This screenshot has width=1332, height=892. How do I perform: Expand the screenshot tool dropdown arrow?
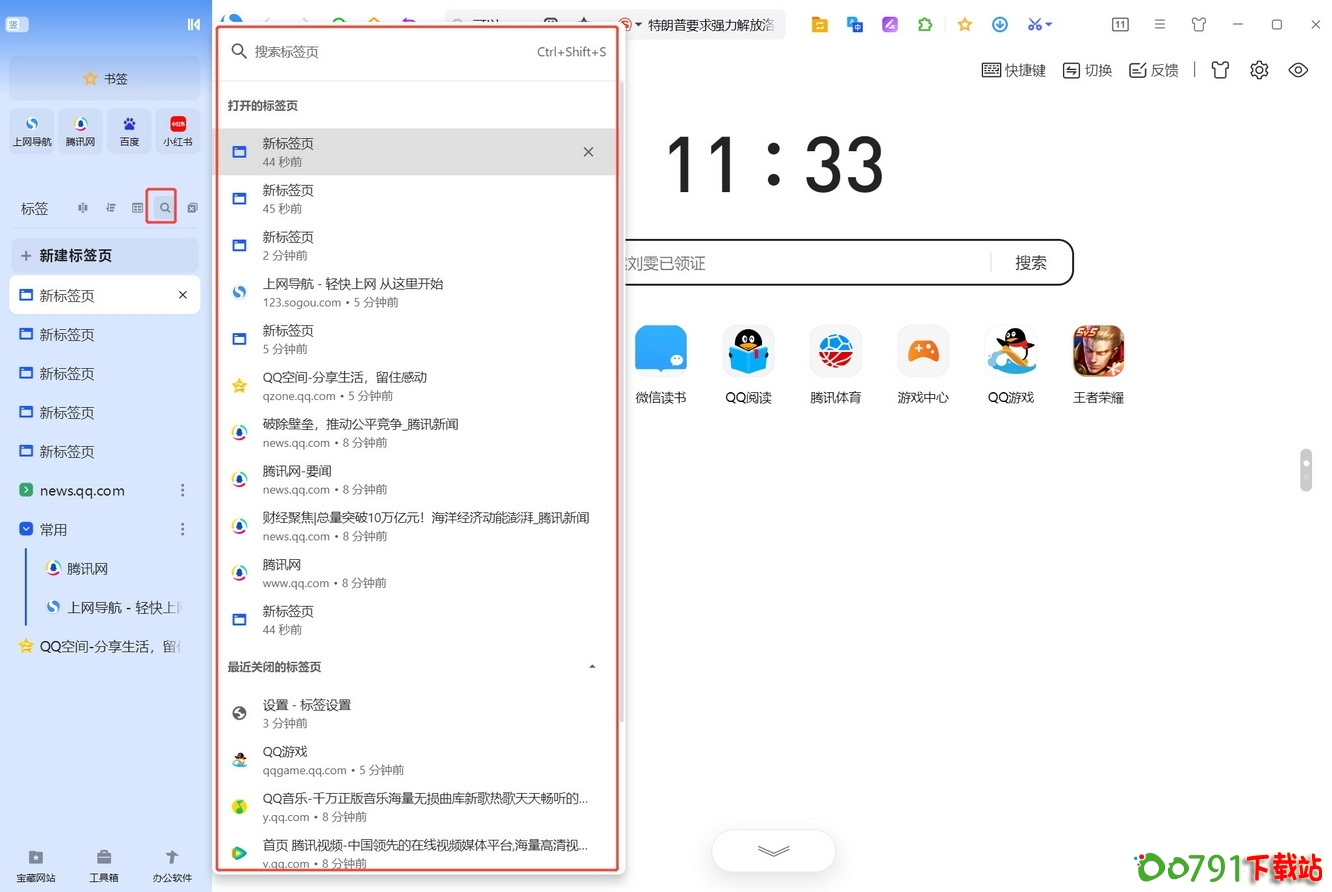coord(1047,24)
